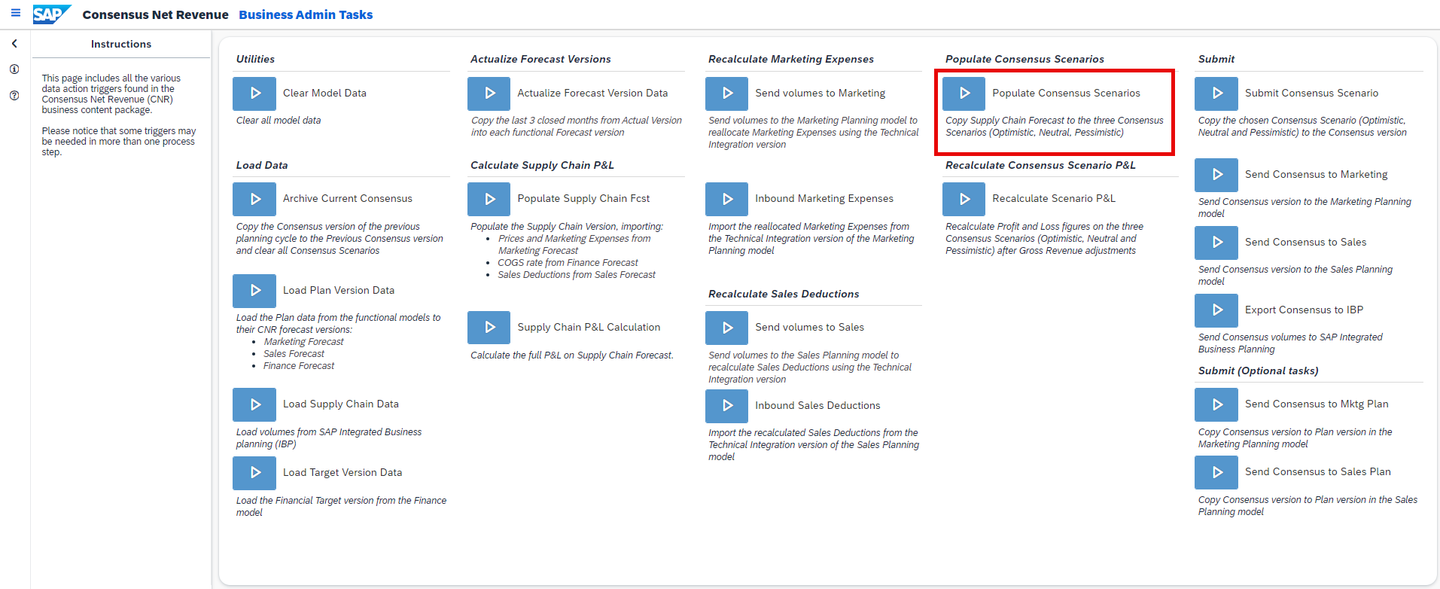Trigger Inbound Marketing Expenses play button

click(726, 199)
